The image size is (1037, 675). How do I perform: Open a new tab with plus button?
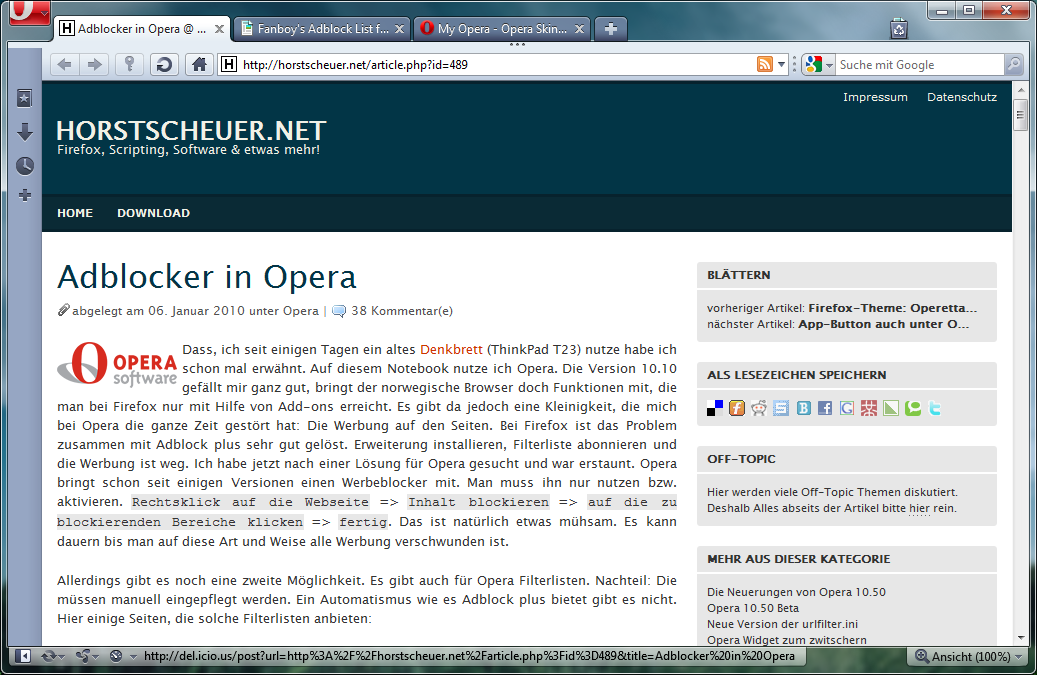(x=611, y=29)
